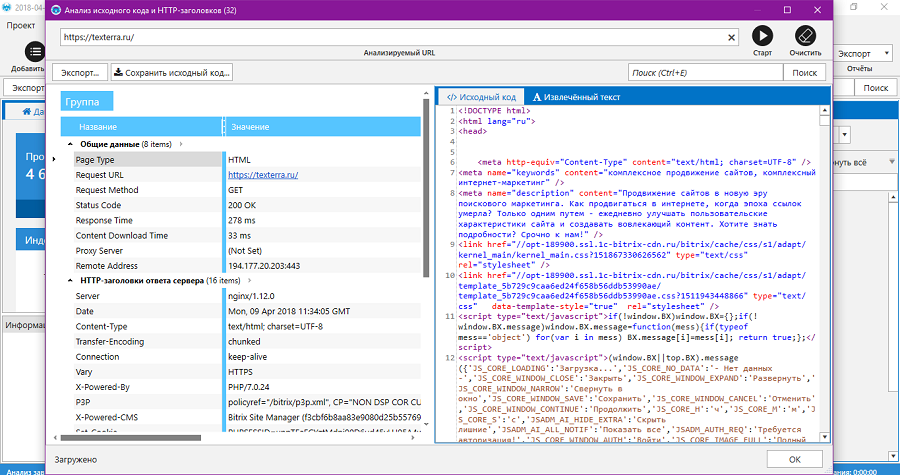Open the Project menu in main window
The image size is (900, 475).
tap(21, 25)
